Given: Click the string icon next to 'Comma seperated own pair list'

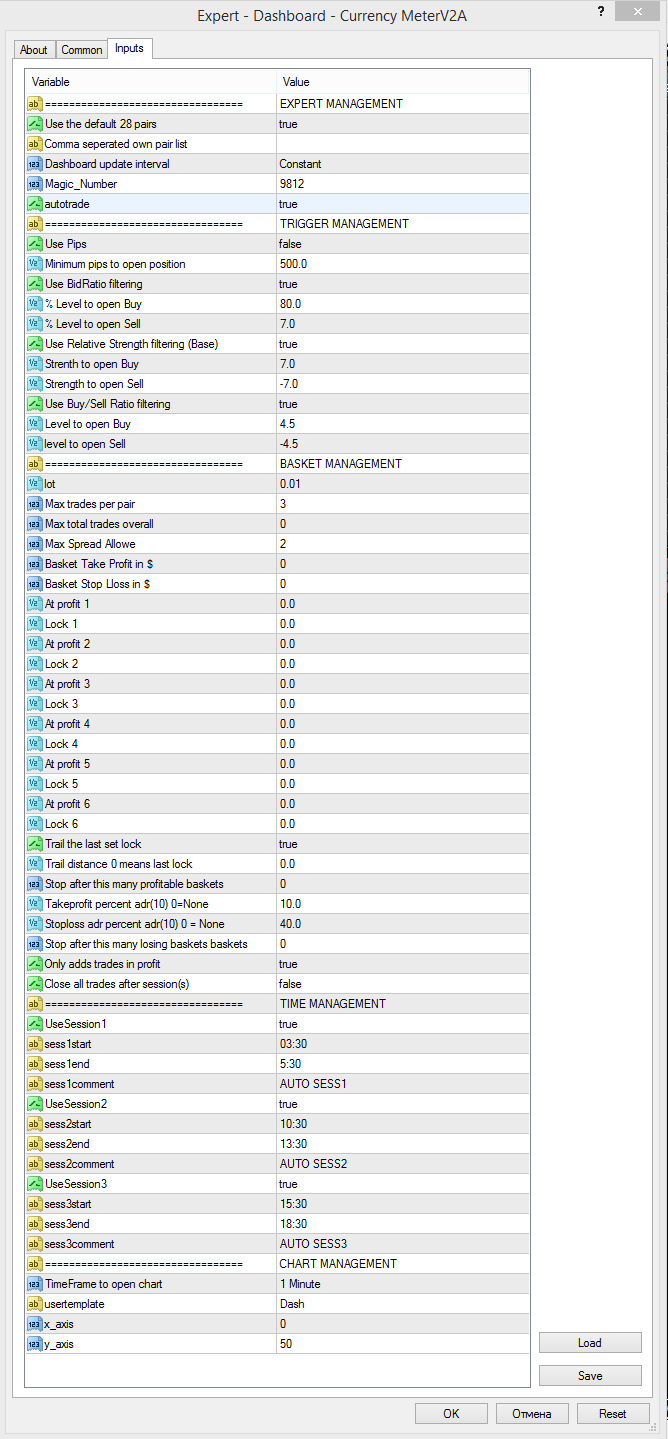Looking at the screenshot, I should [x=34, y=144].
